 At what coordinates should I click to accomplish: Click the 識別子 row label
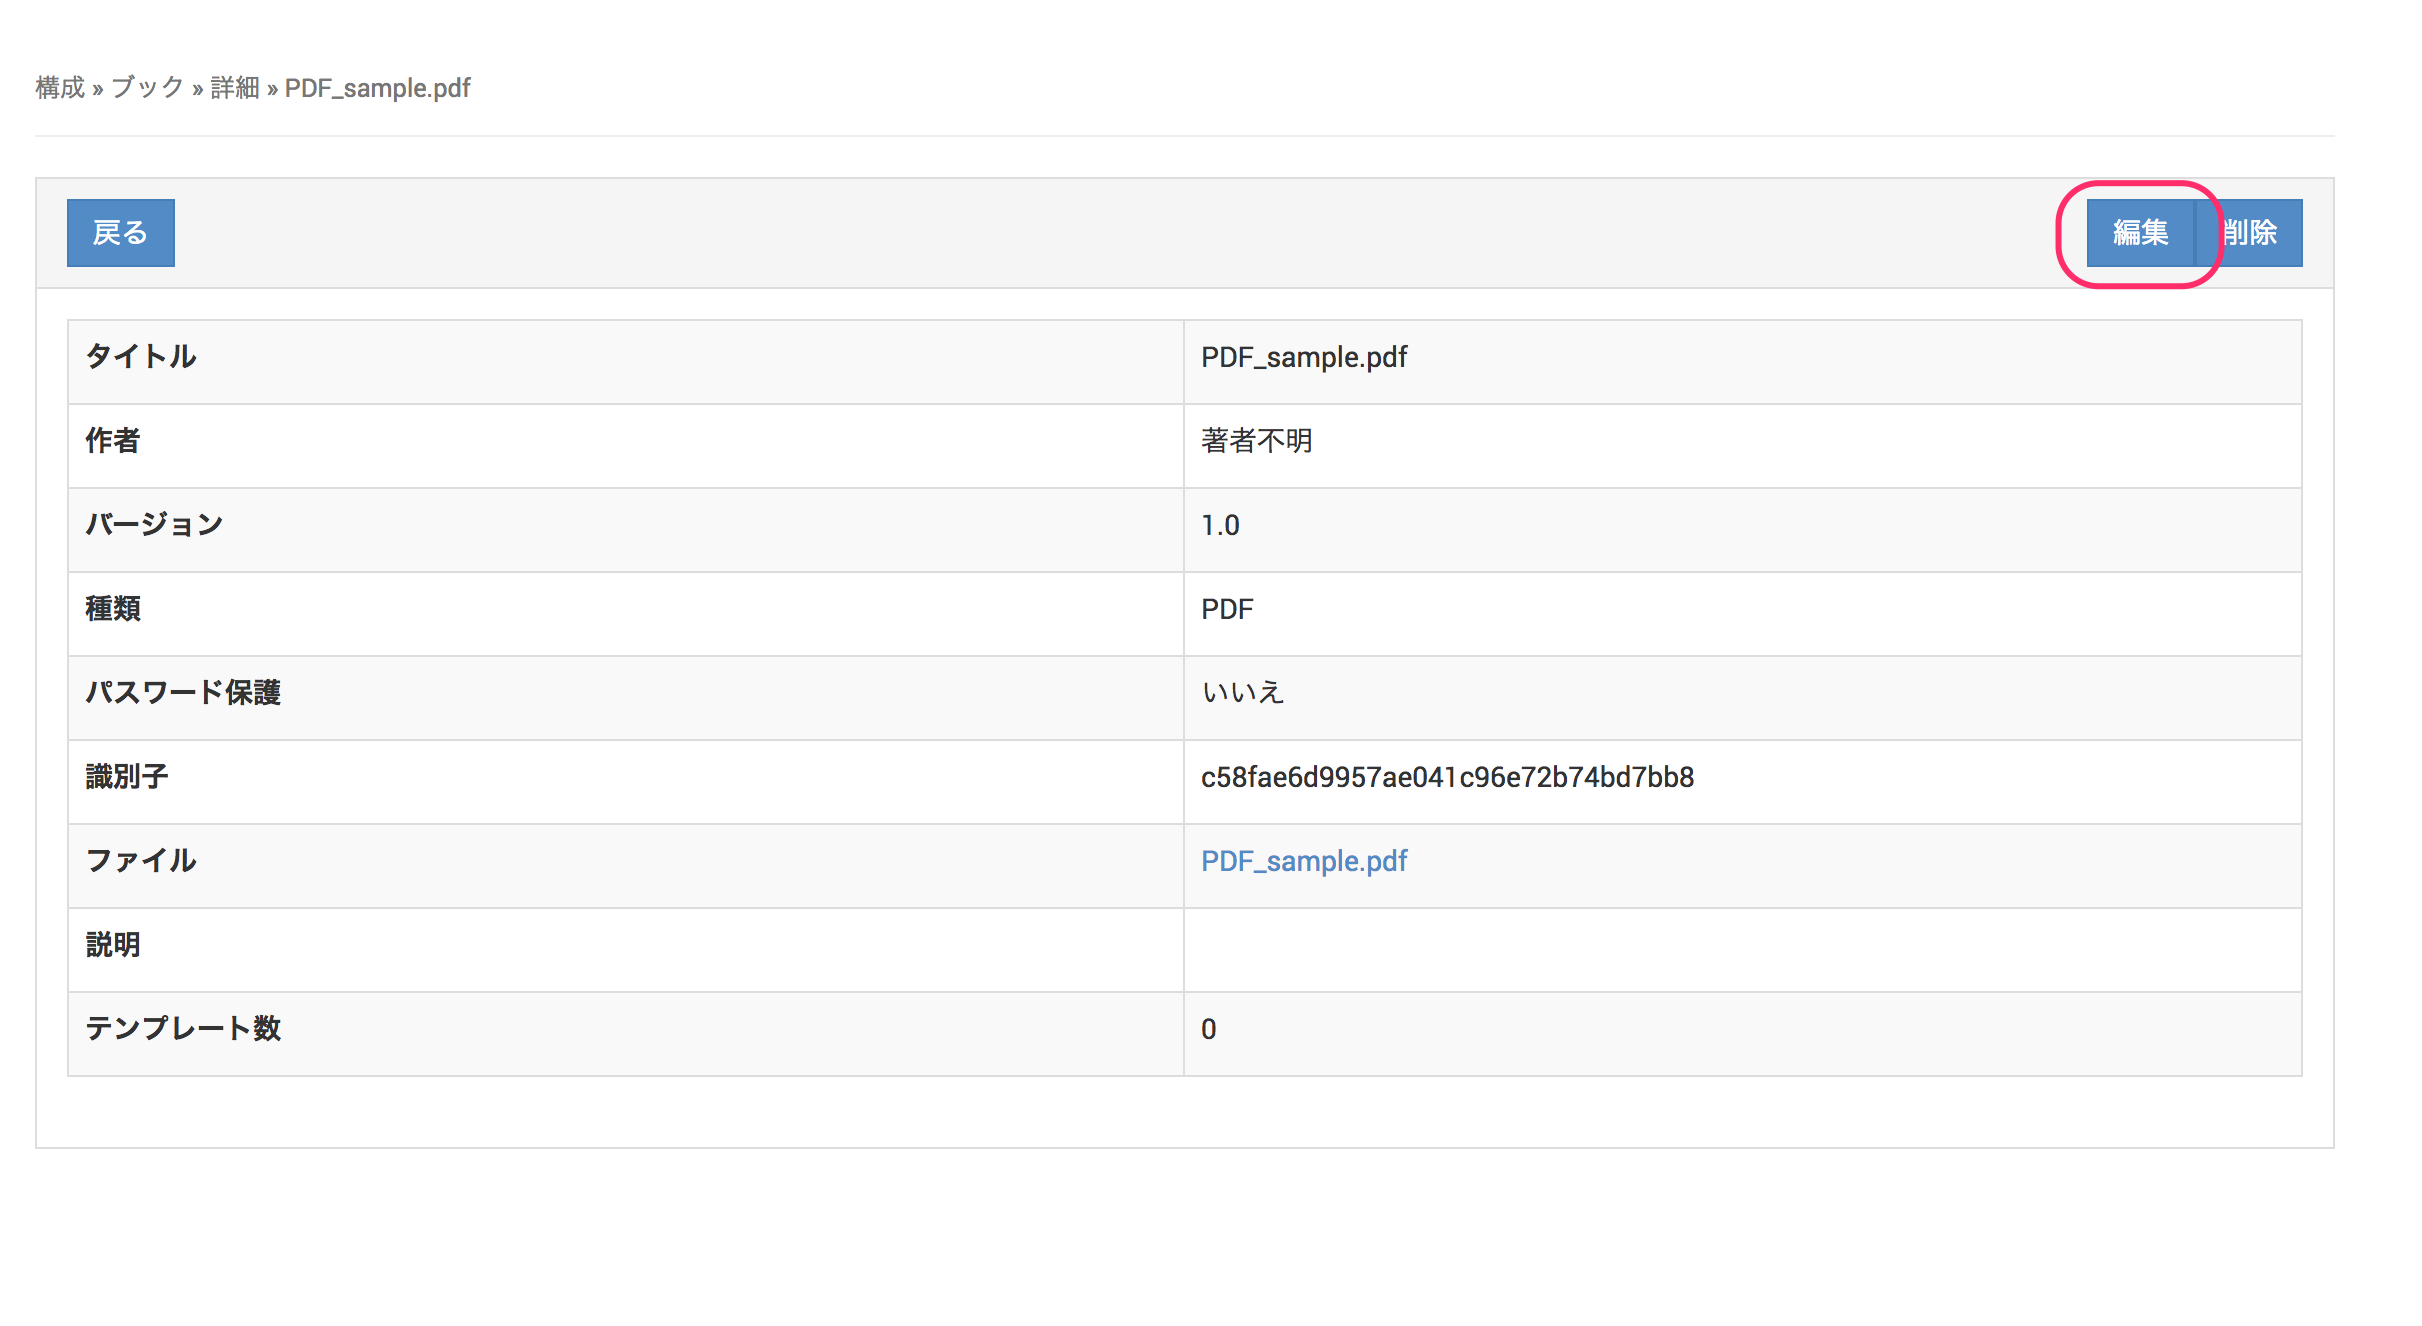[127, 777]
